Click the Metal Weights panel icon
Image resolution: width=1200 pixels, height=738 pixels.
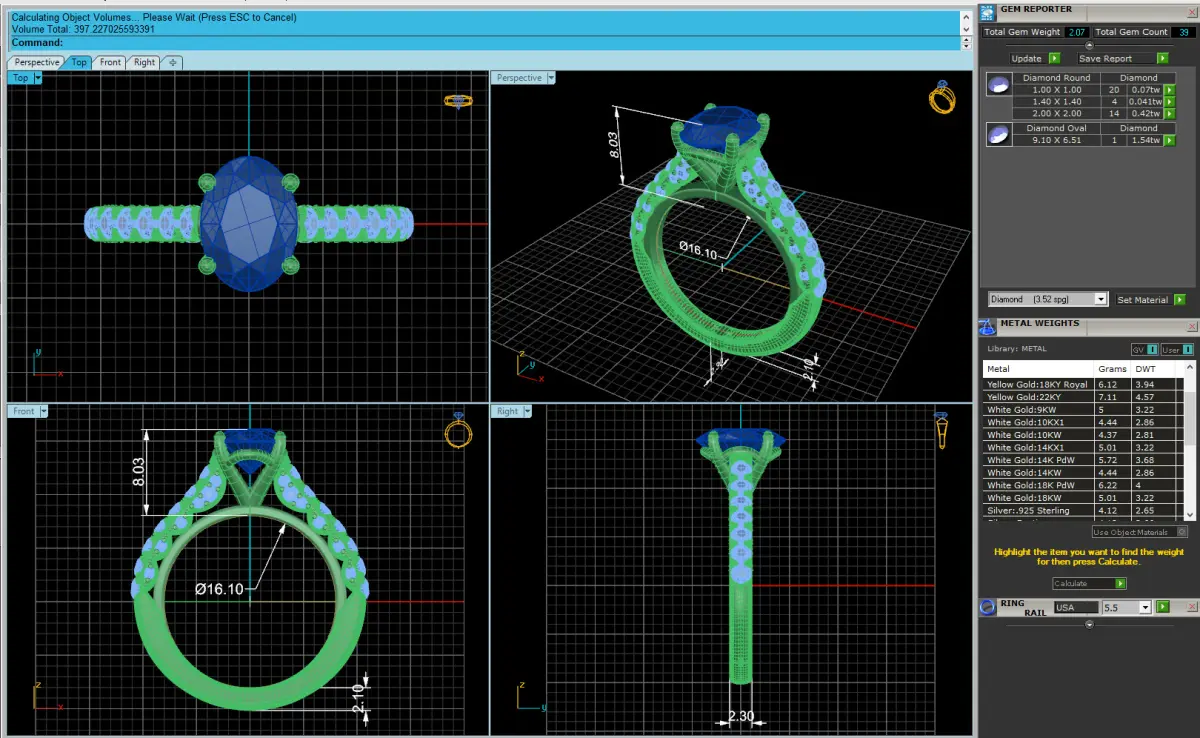(987, 326)
